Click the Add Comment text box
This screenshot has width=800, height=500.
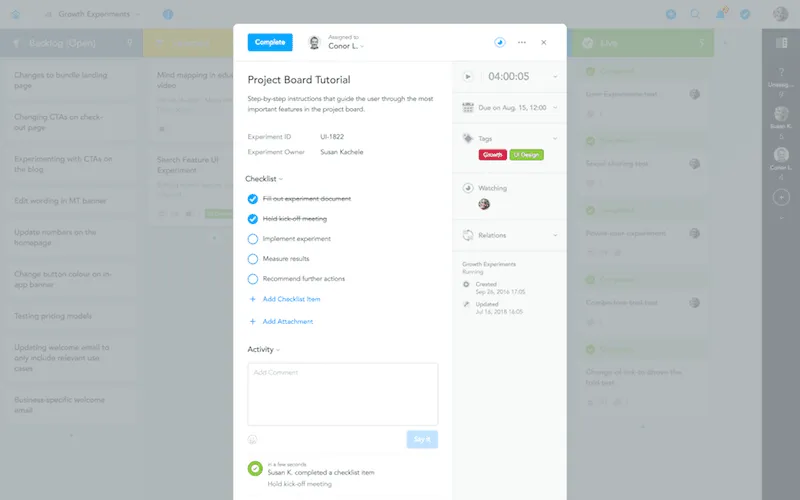343,394
